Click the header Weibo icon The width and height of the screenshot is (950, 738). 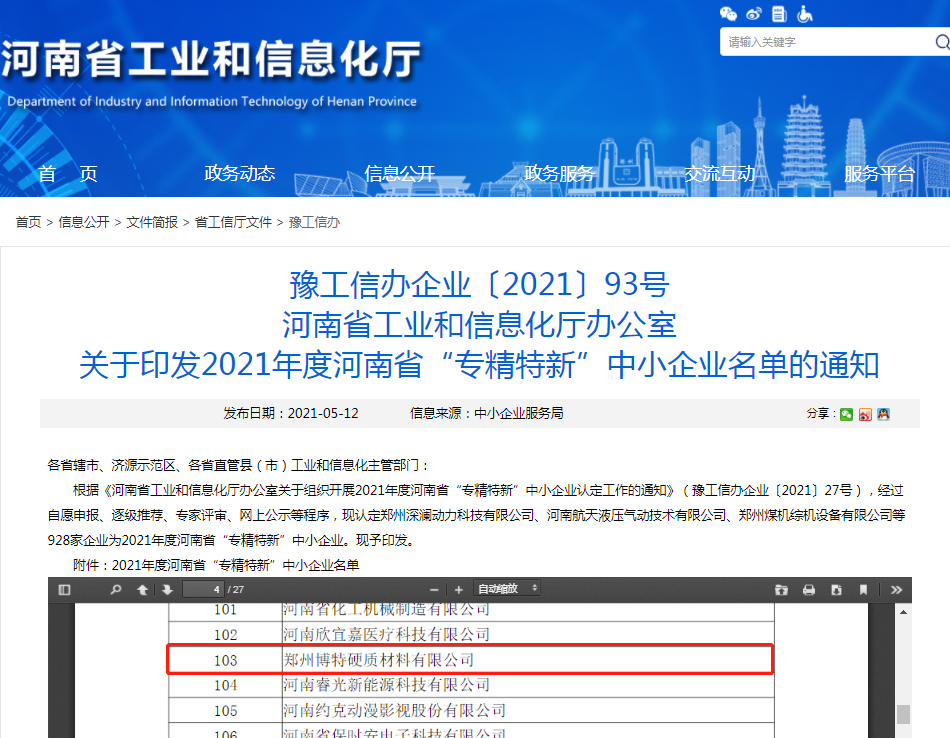pos(754,14)
